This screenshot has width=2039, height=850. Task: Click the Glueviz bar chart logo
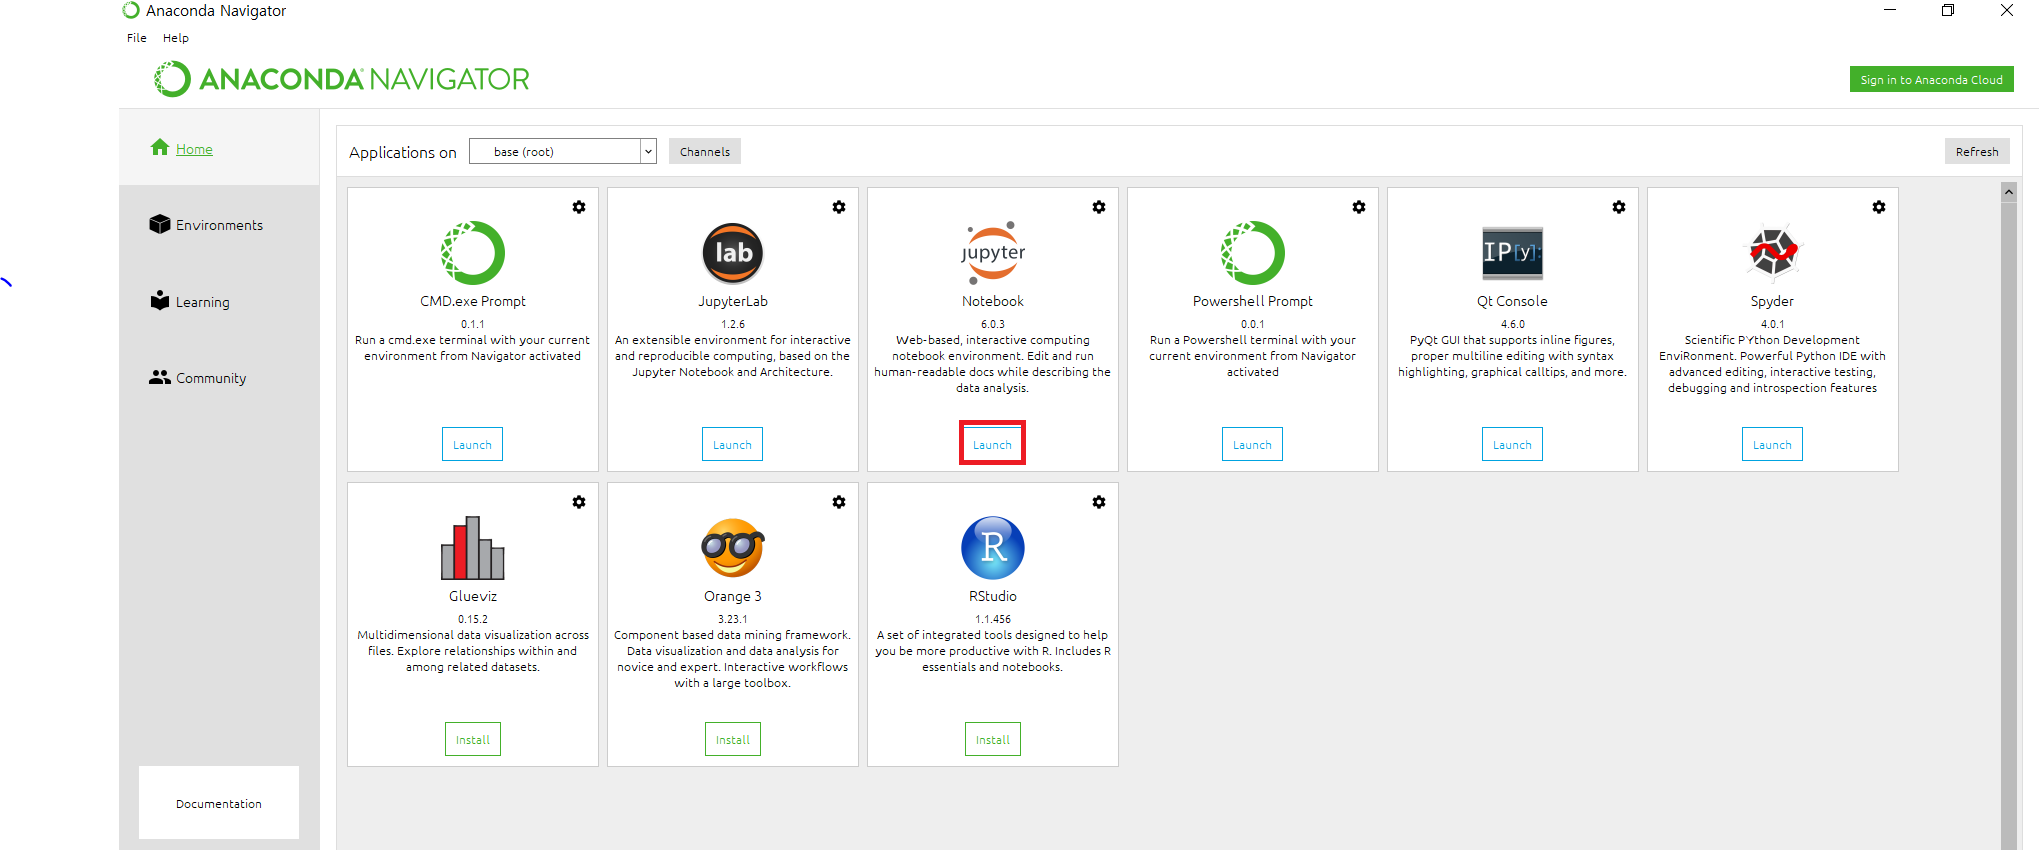[473, 548]
